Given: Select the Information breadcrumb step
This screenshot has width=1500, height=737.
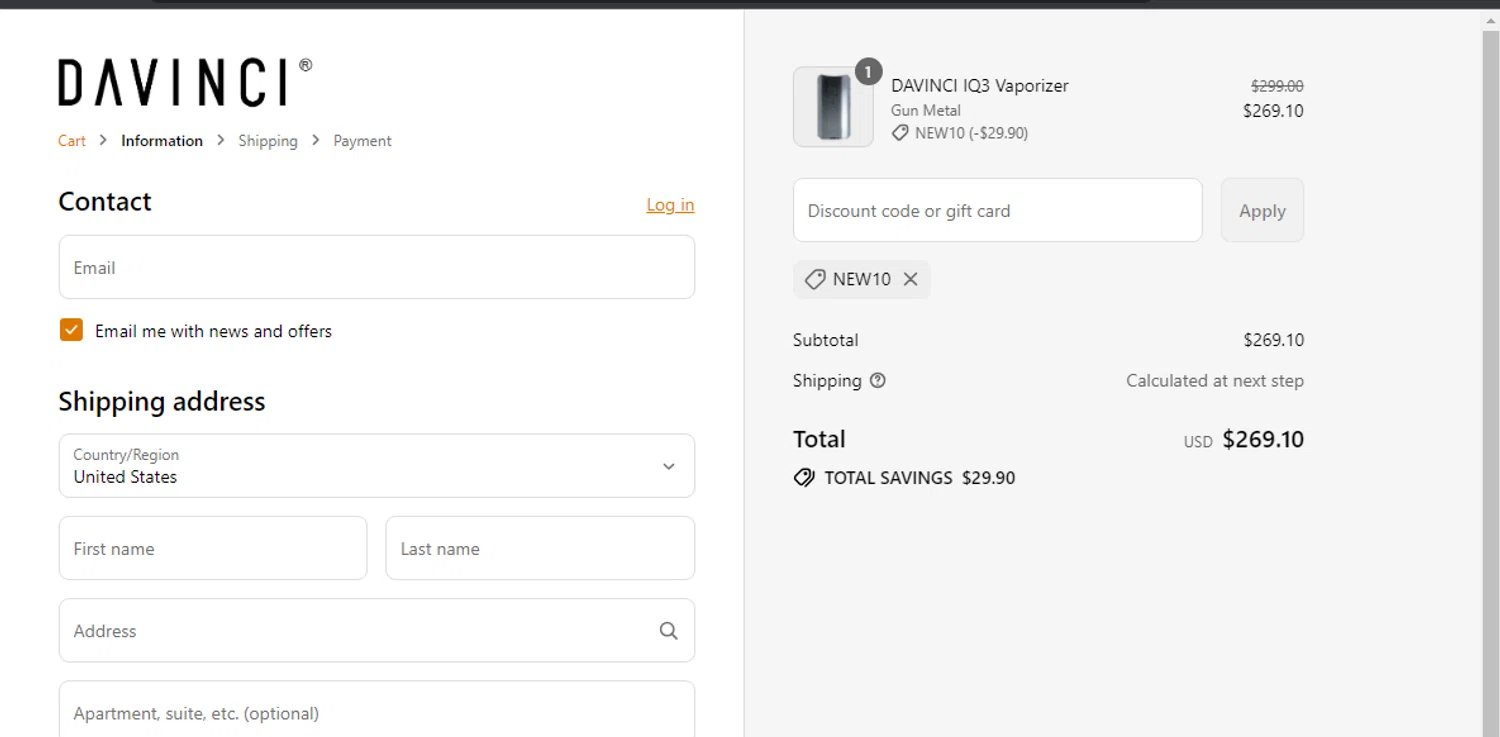Looking at the screenshot, I should 162,141.
